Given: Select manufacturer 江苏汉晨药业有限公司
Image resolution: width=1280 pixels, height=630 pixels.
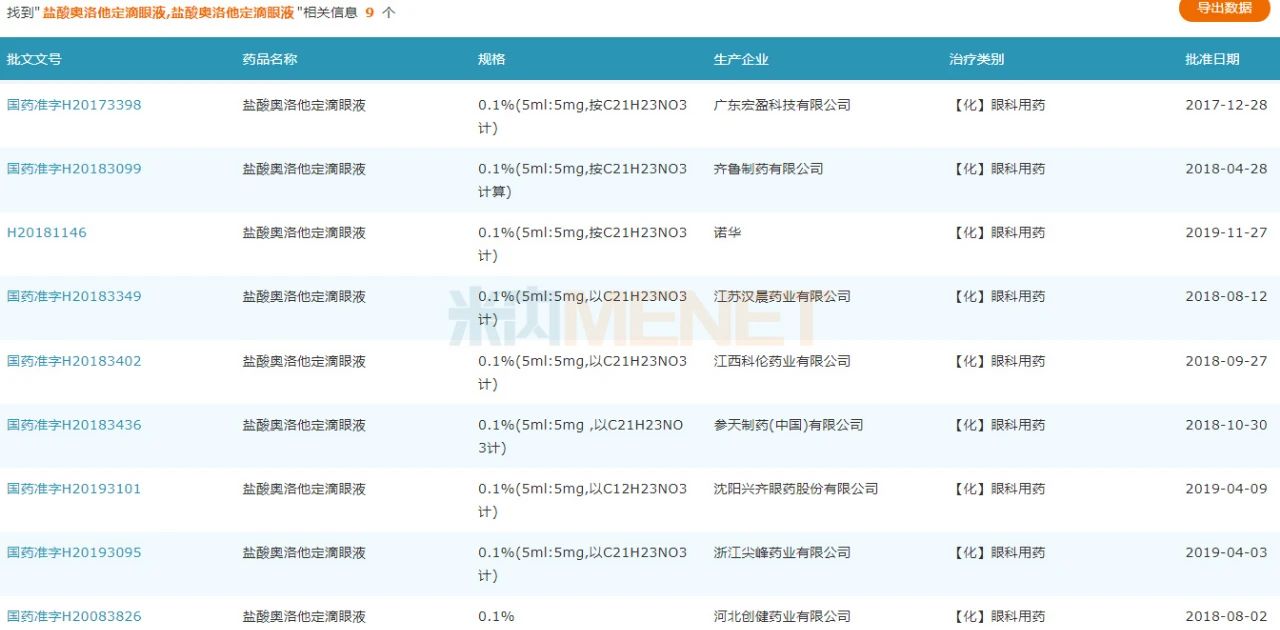Looking at the screenshot, I should [x=782, y=297].
